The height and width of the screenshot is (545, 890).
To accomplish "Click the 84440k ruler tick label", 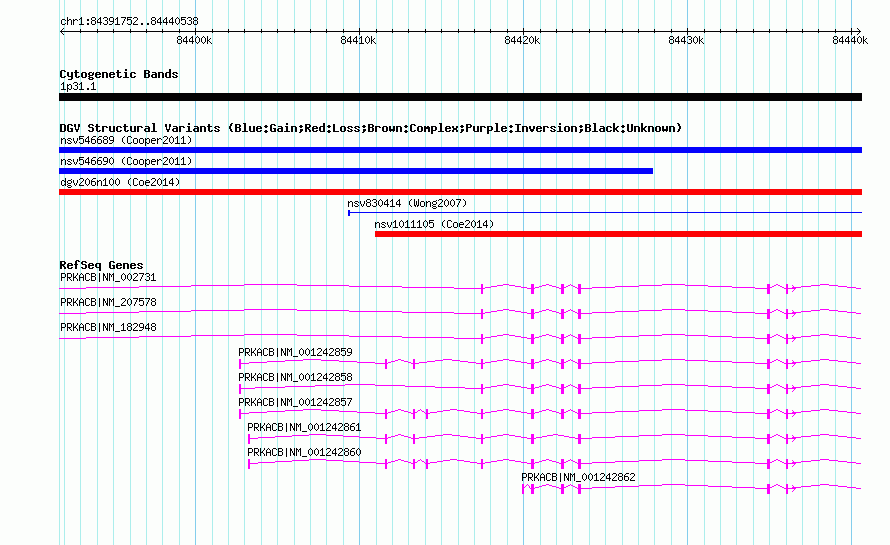I will pos(850,40).
